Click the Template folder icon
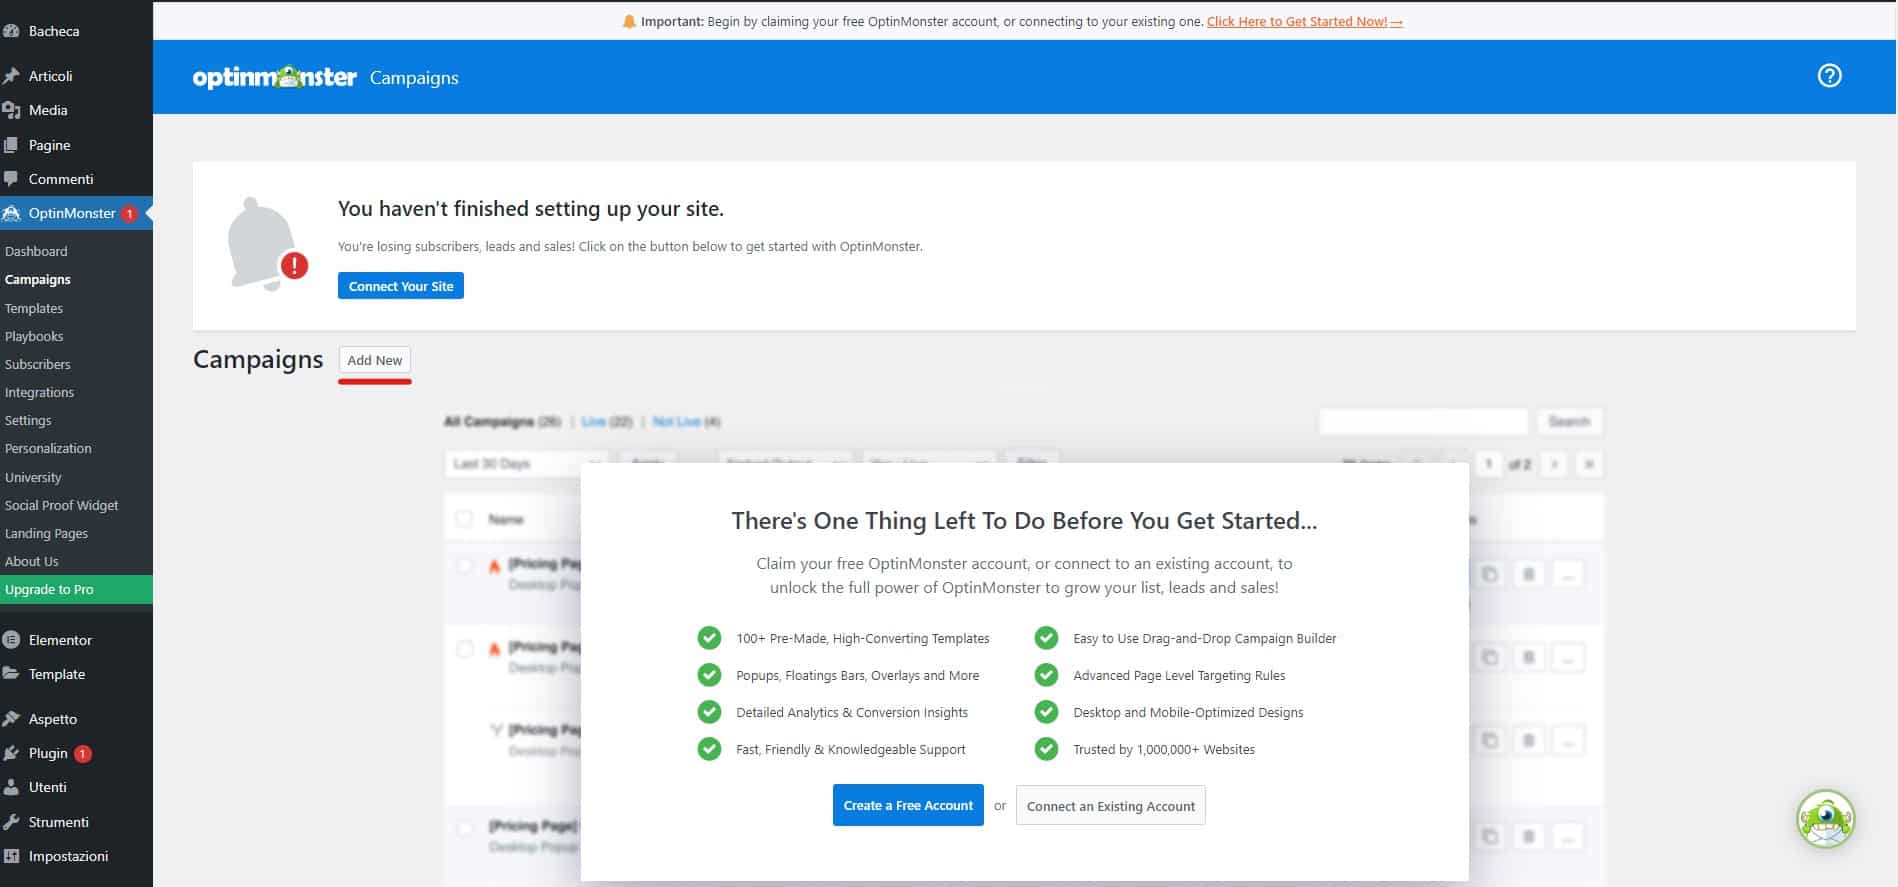1898x887 pixels. [x=11, y=674]
